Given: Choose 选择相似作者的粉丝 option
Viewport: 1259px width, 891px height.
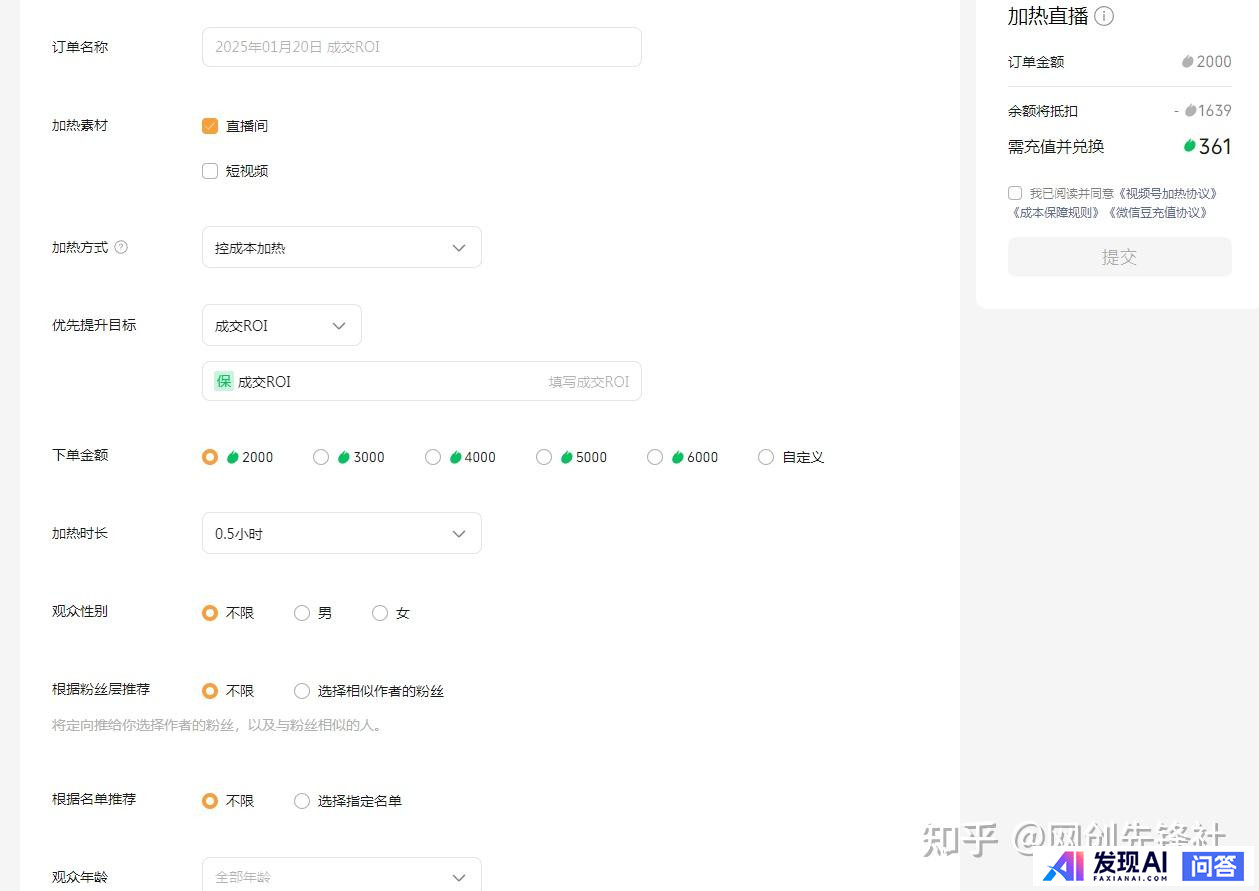Looking at the screenshot, I should coord(302,691).
